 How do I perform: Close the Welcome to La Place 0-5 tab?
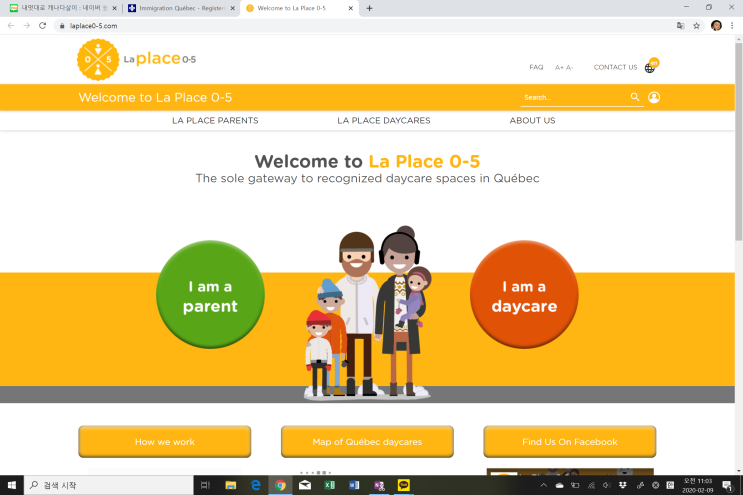pyautogui.click(x=351, y=8)
